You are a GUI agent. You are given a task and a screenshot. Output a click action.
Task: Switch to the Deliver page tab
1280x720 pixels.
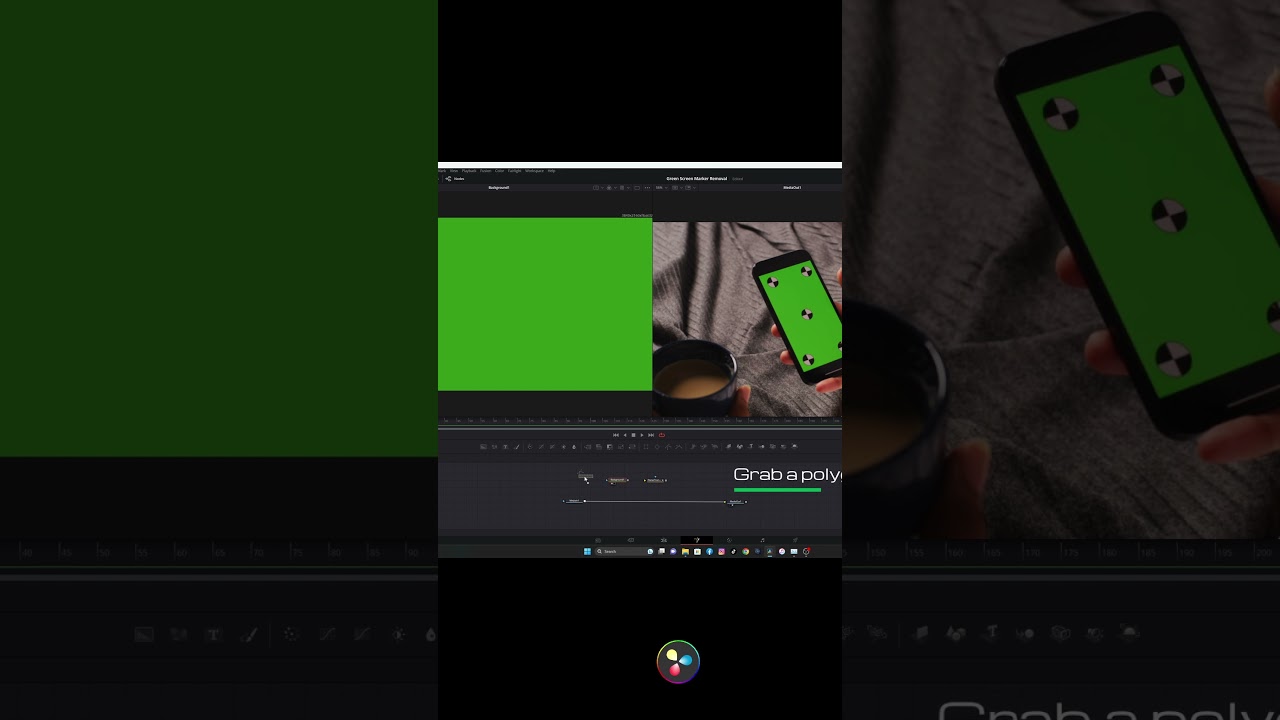click(x=795, y=540)
